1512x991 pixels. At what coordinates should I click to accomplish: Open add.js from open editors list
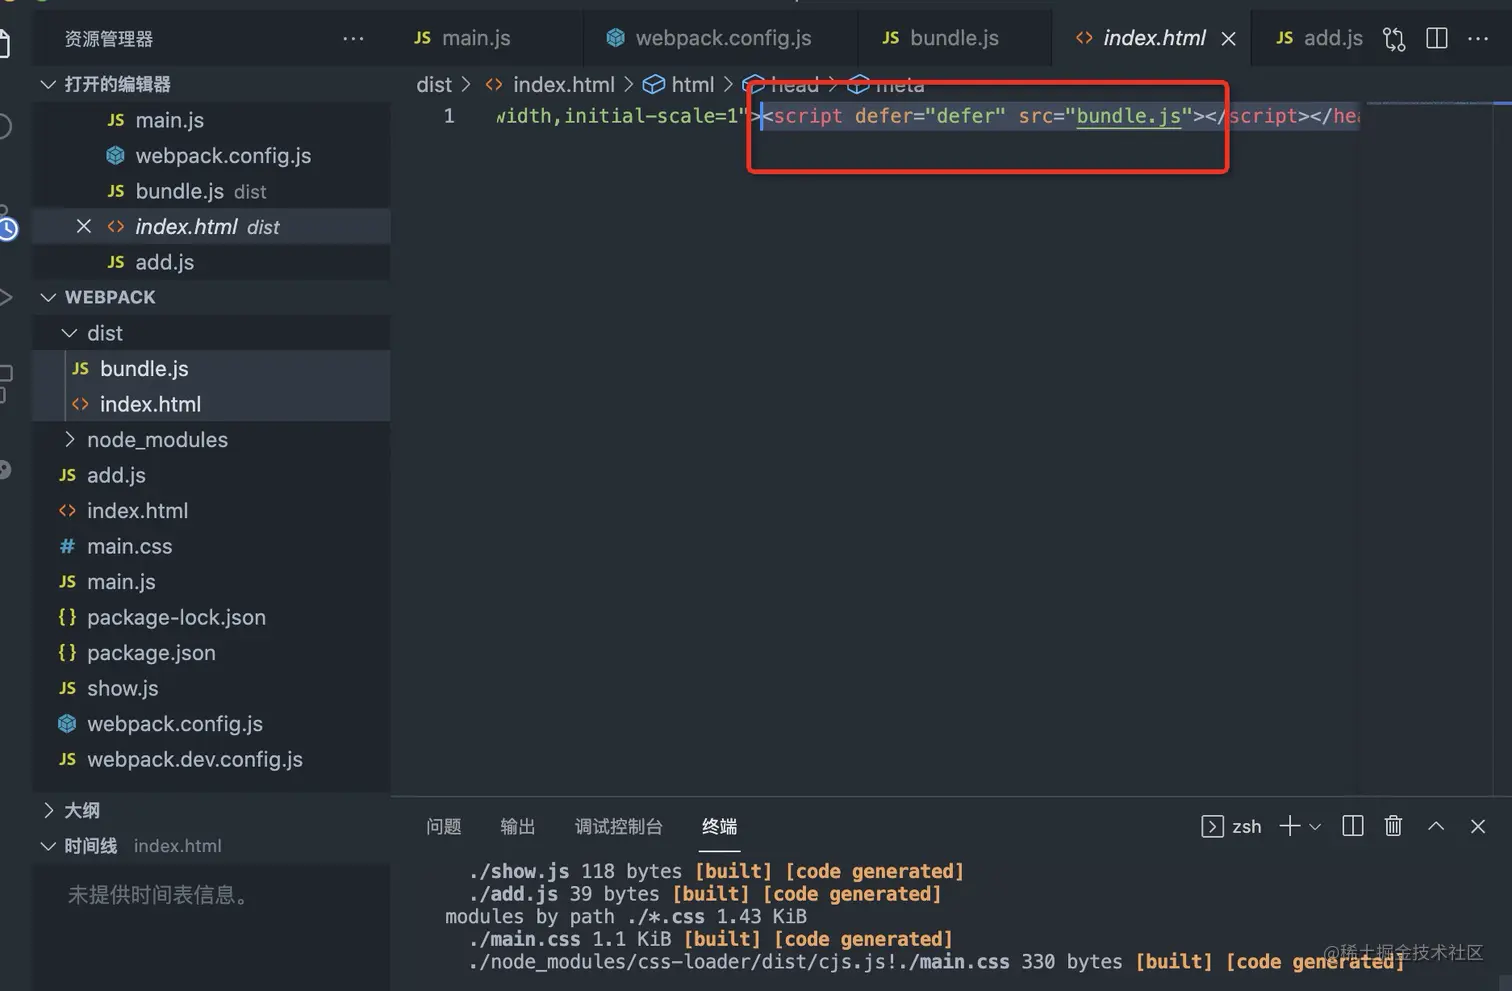click(x=211, y=262)
